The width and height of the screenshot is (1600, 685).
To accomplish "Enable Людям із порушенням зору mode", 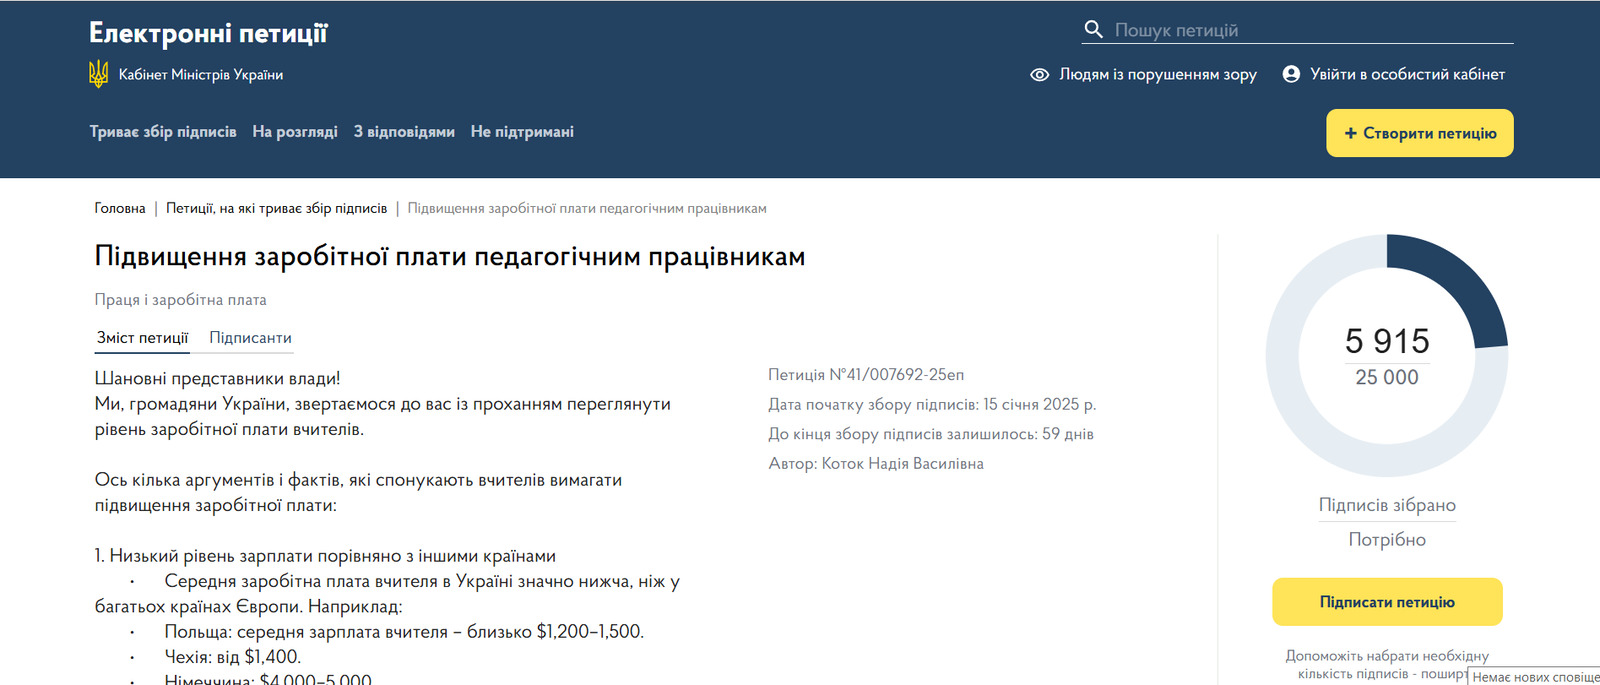I will tap(1157, 75).
